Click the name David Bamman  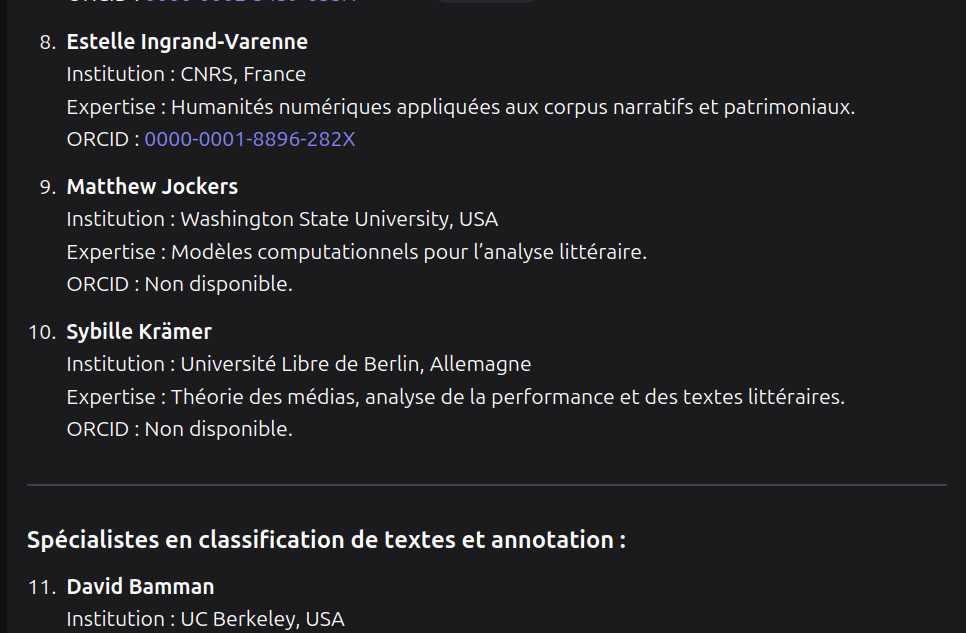coord(140,587)
